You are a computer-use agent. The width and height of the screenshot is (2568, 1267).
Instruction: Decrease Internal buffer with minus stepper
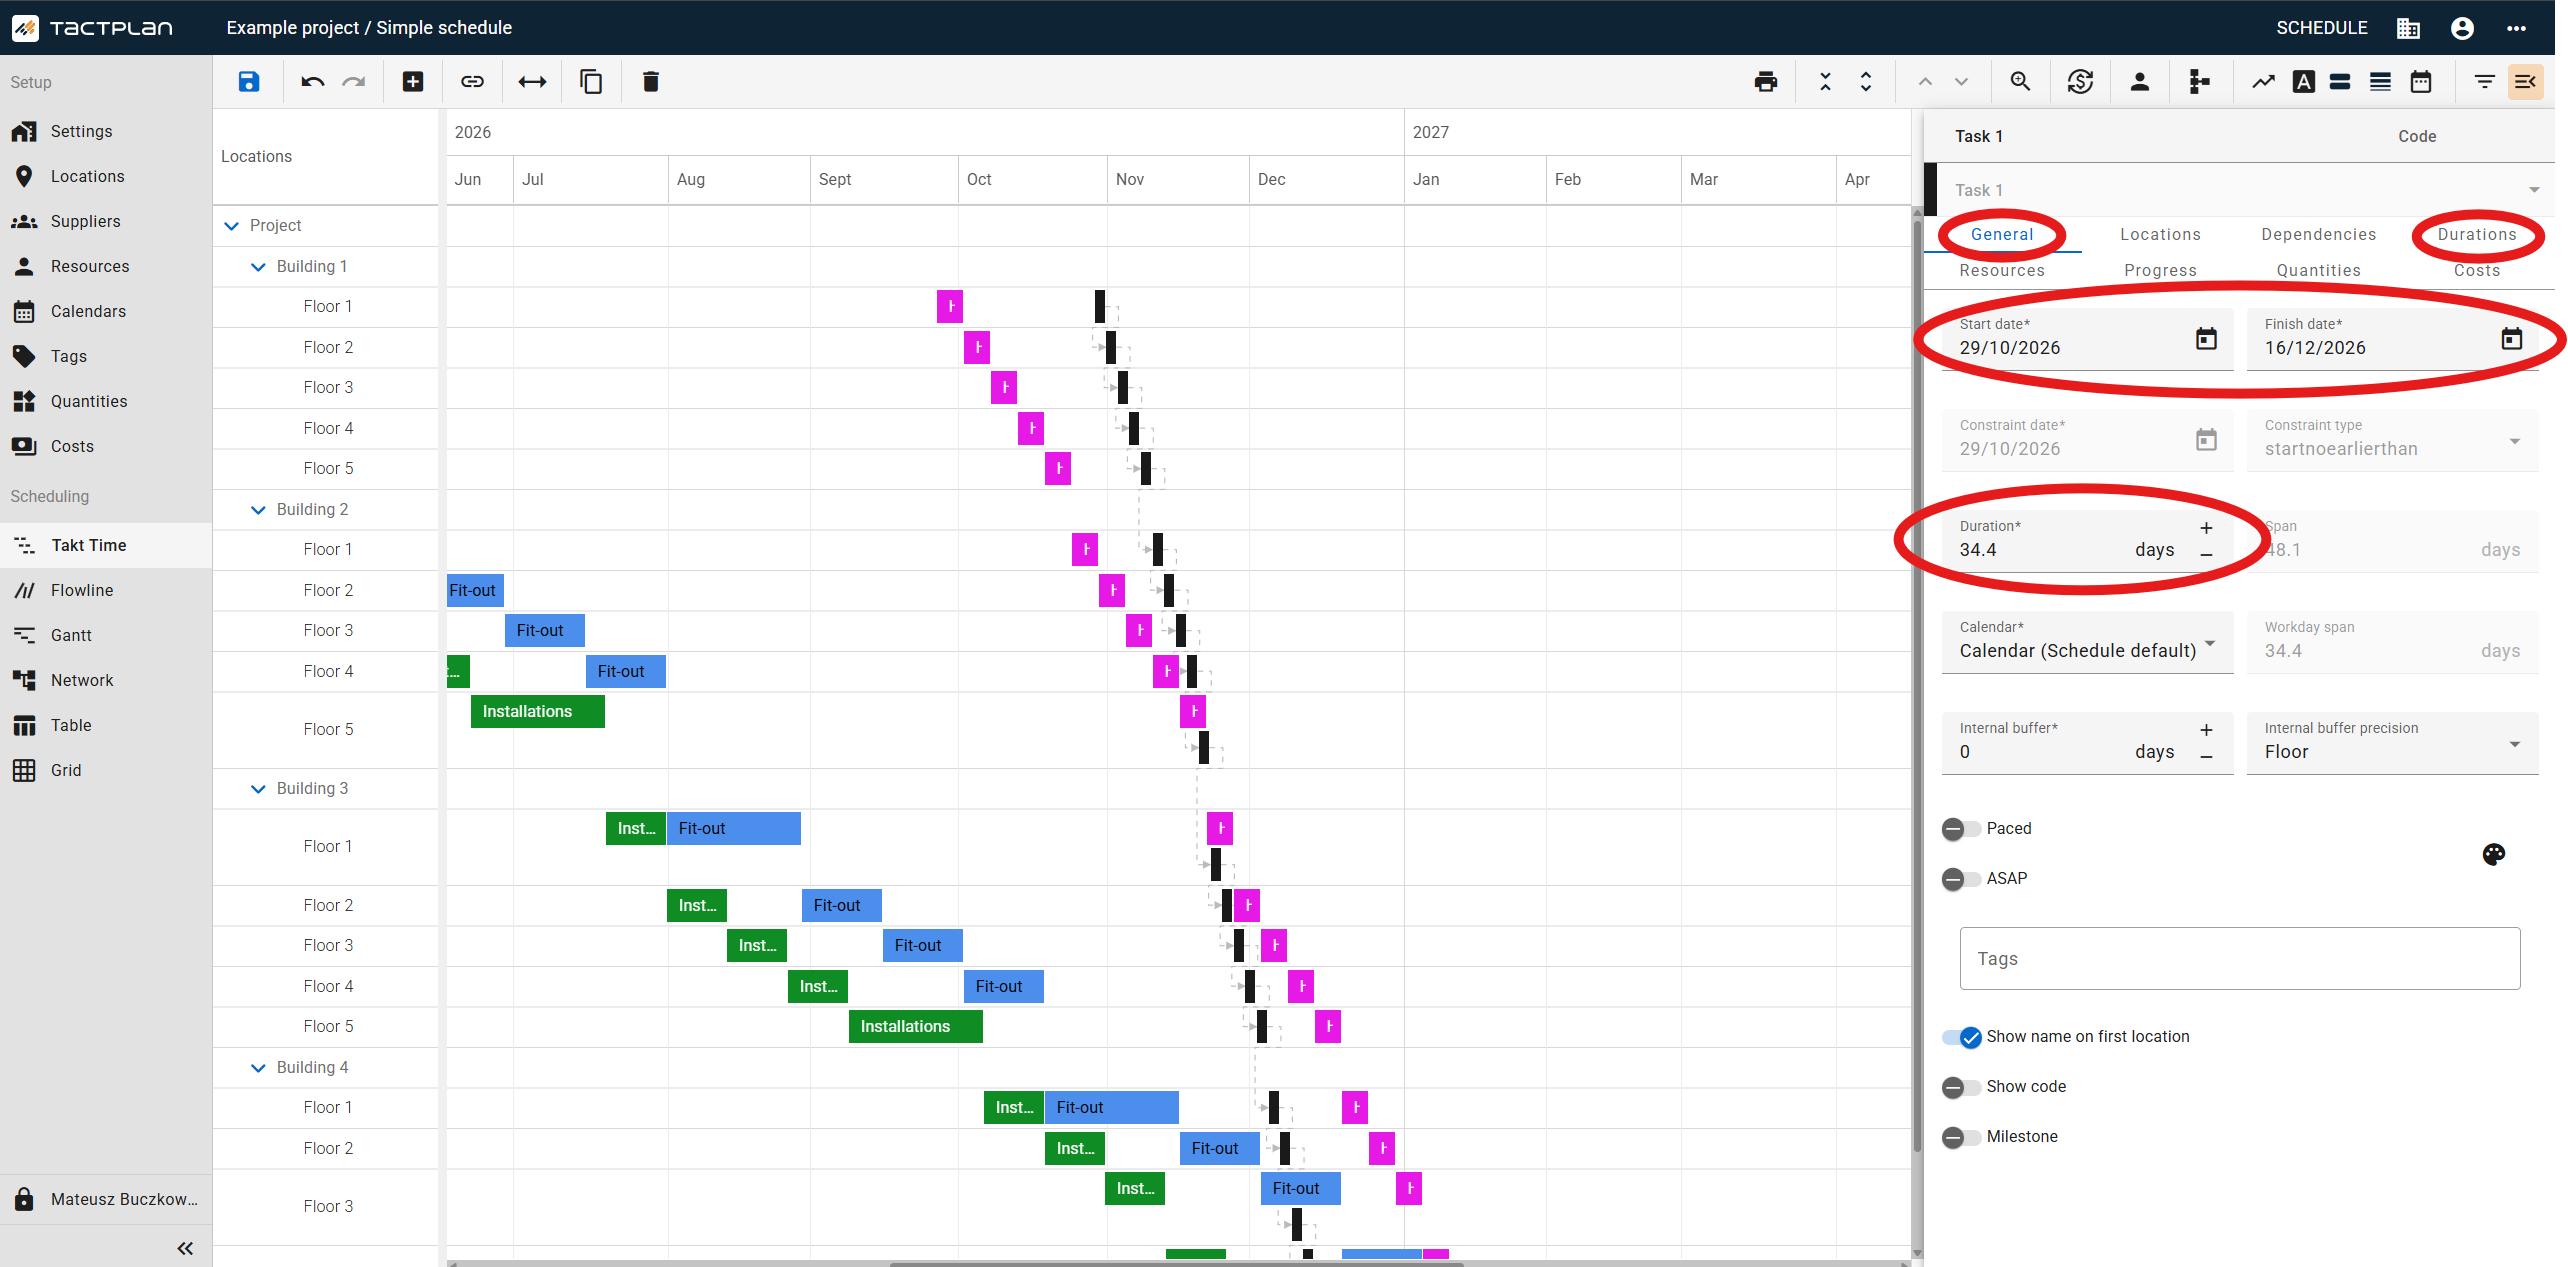2206,757
